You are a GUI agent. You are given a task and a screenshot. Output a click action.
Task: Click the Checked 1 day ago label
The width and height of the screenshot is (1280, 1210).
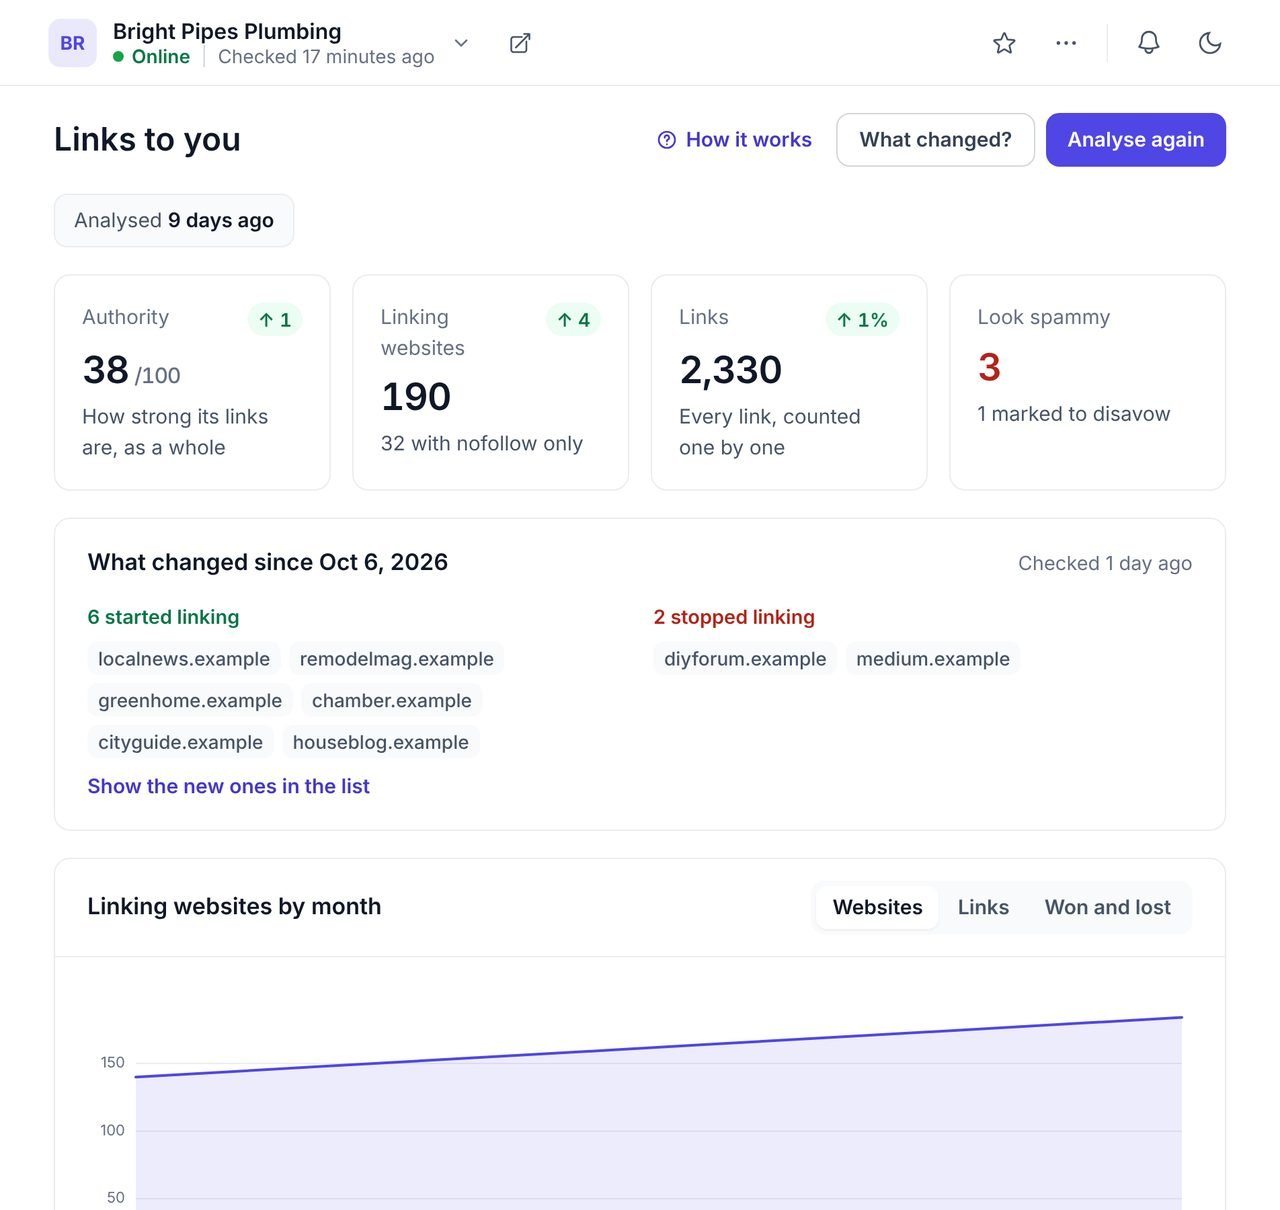click(x=1105, y=563)
